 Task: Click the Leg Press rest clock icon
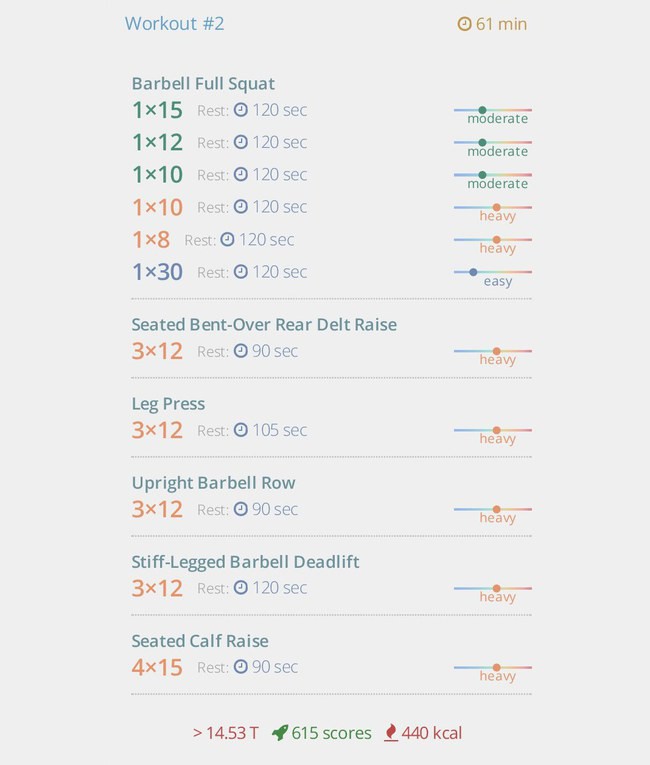click(x=241, y=430)
